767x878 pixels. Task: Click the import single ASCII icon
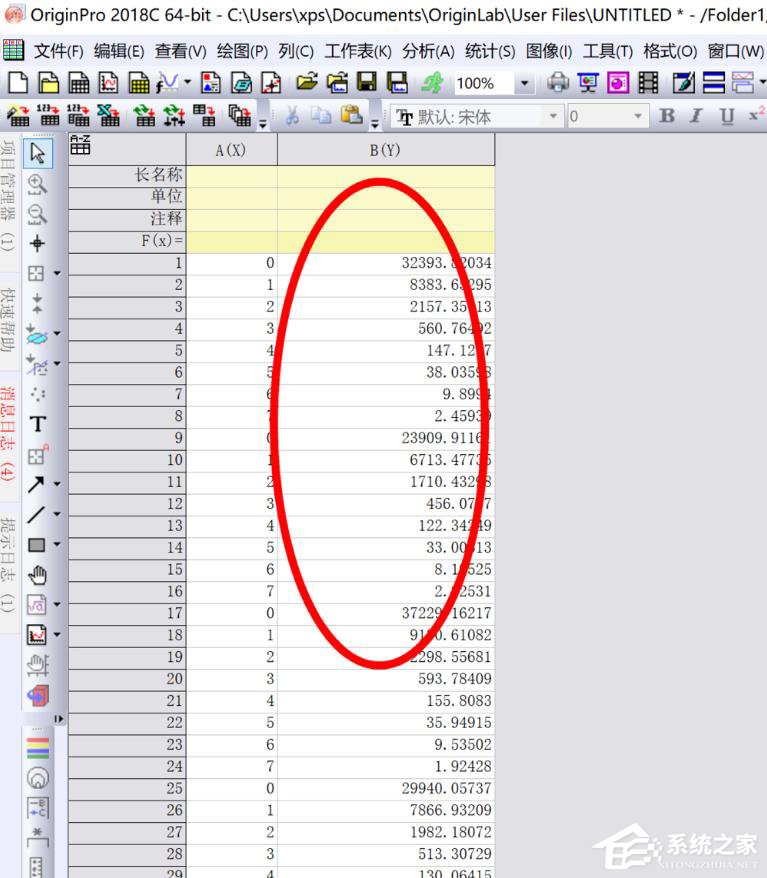(49, 116)
